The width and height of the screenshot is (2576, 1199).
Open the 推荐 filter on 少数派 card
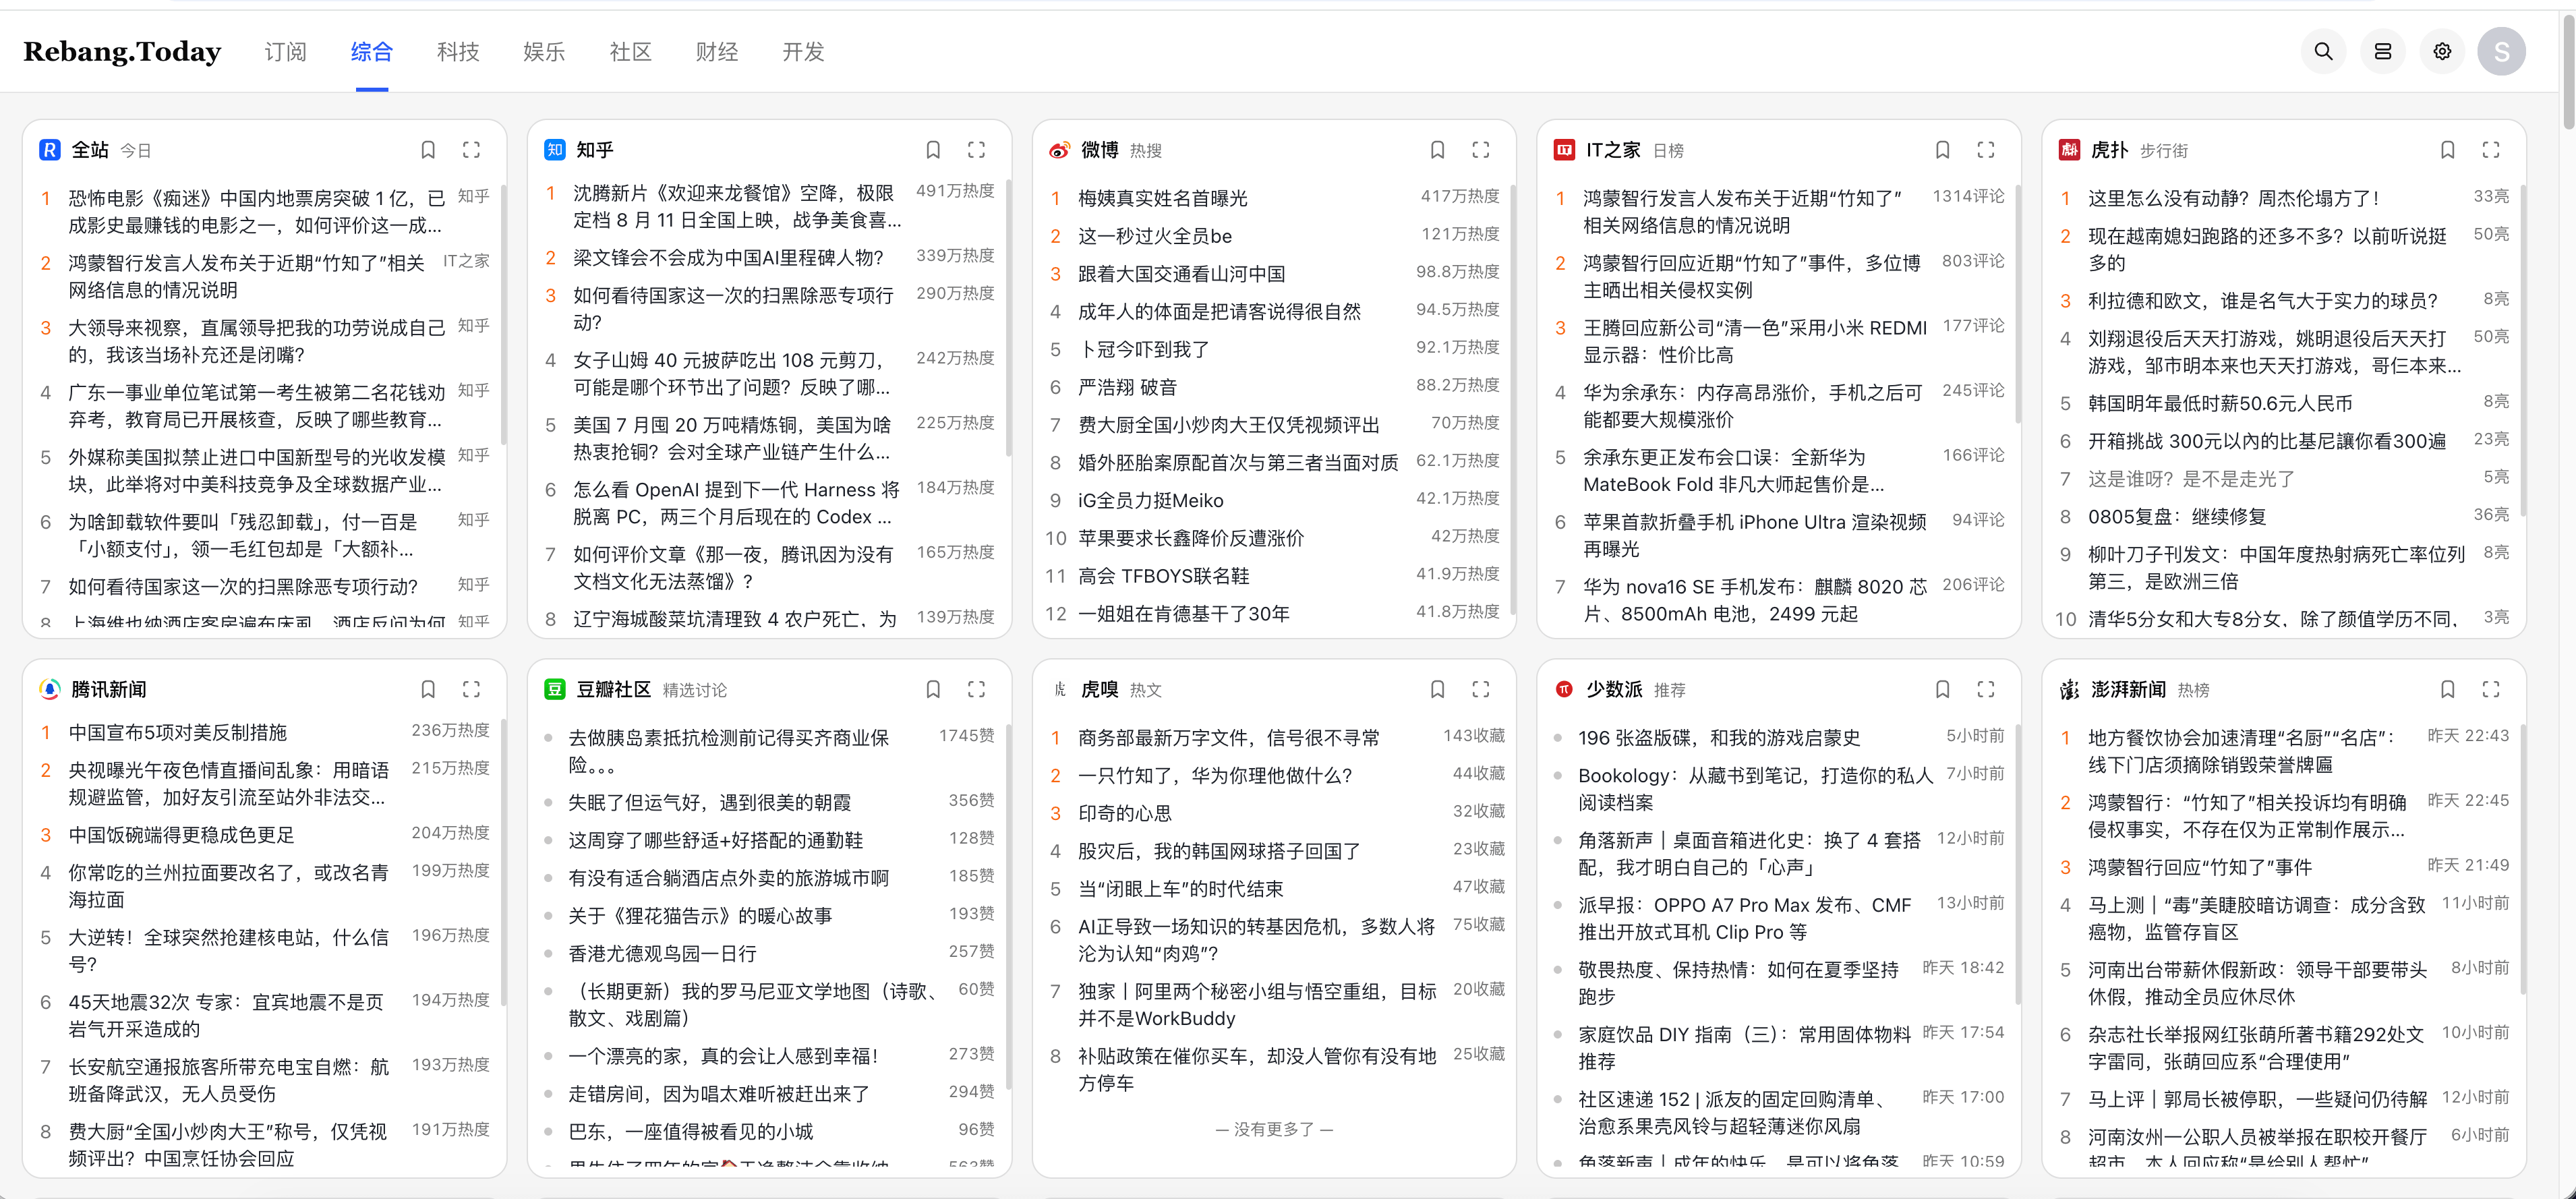[x=1670, y=690]
